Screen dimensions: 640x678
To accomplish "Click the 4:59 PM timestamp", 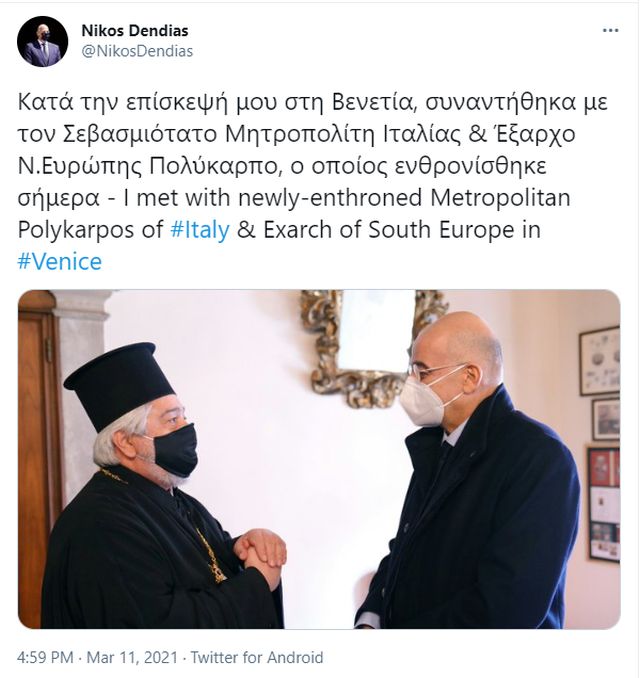I will point(45,657).
